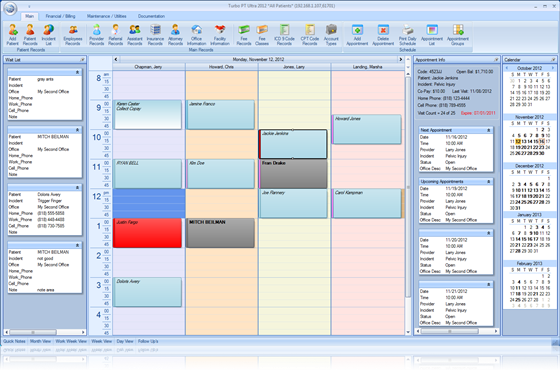The width and height of the screenshot is (560, 375).
Task: Open the Follow Up's tab
Action: pos(148,341)
